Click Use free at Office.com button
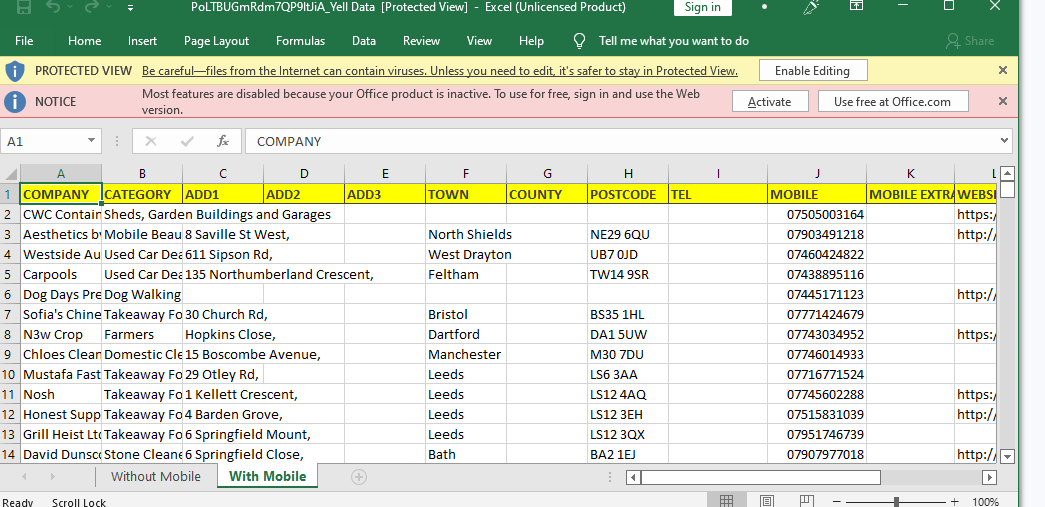This screenshot has height=507, width=1045. (892, 101)
